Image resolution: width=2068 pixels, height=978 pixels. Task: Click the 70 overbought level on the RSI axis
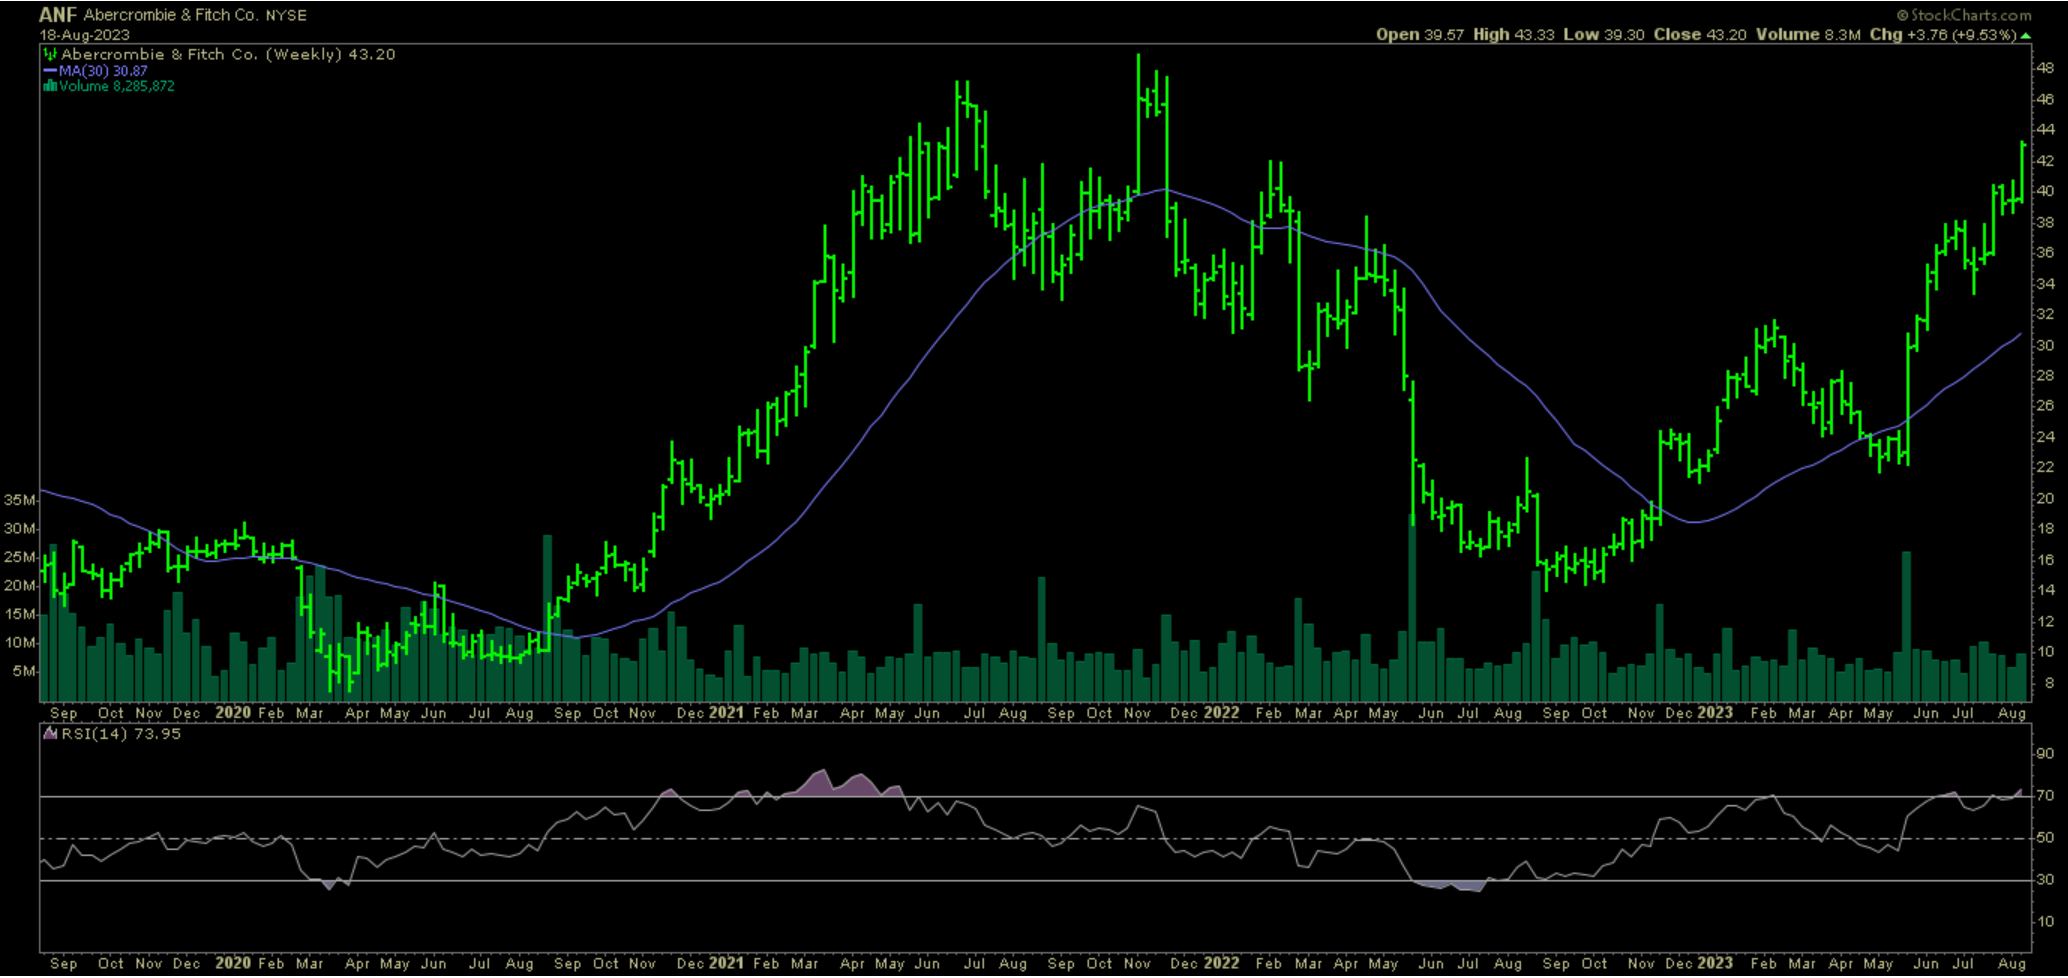point(2045,796)
